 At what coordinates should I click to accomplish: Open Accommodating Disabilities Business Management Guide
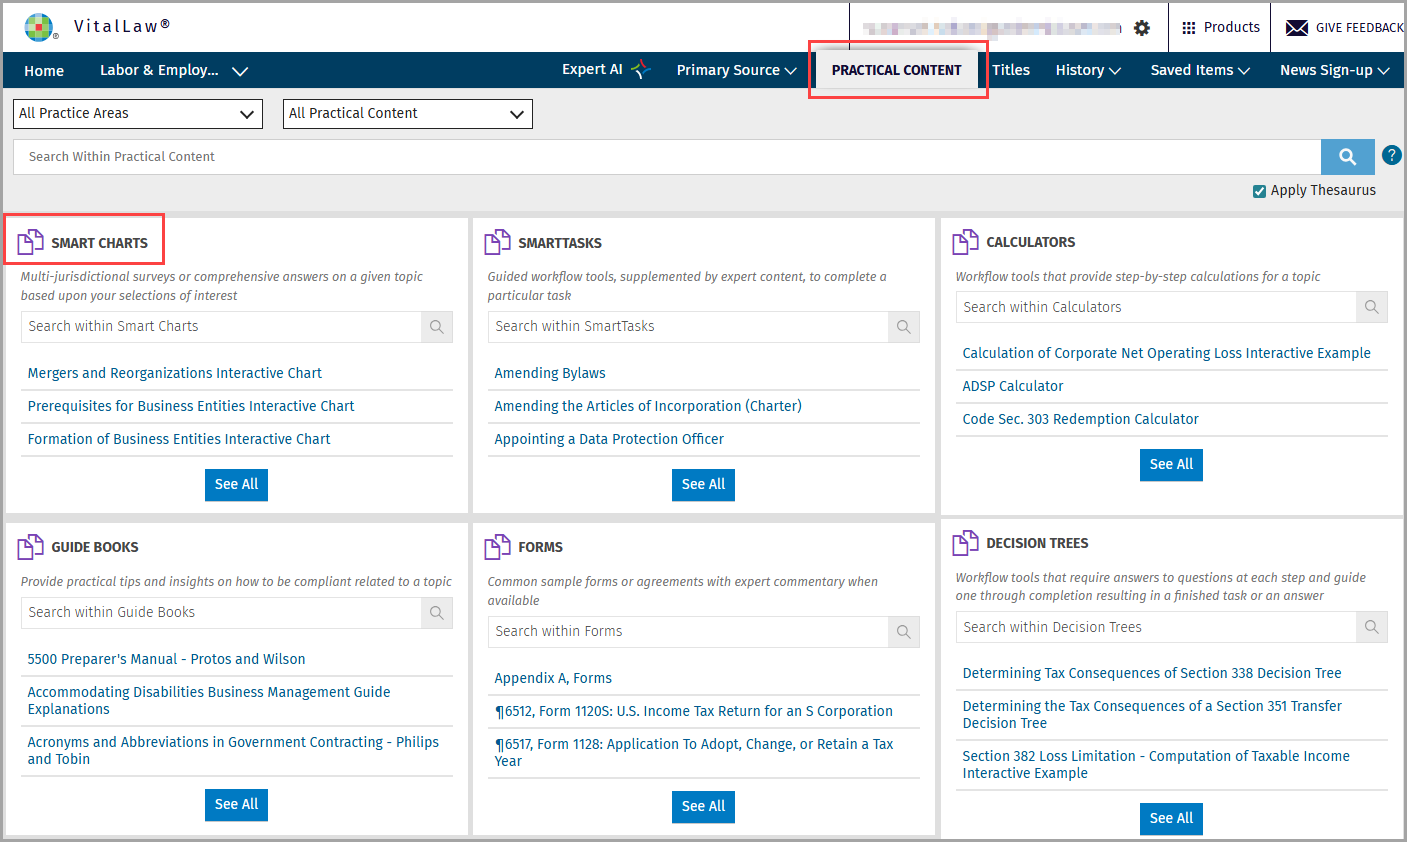click(209, 701)
